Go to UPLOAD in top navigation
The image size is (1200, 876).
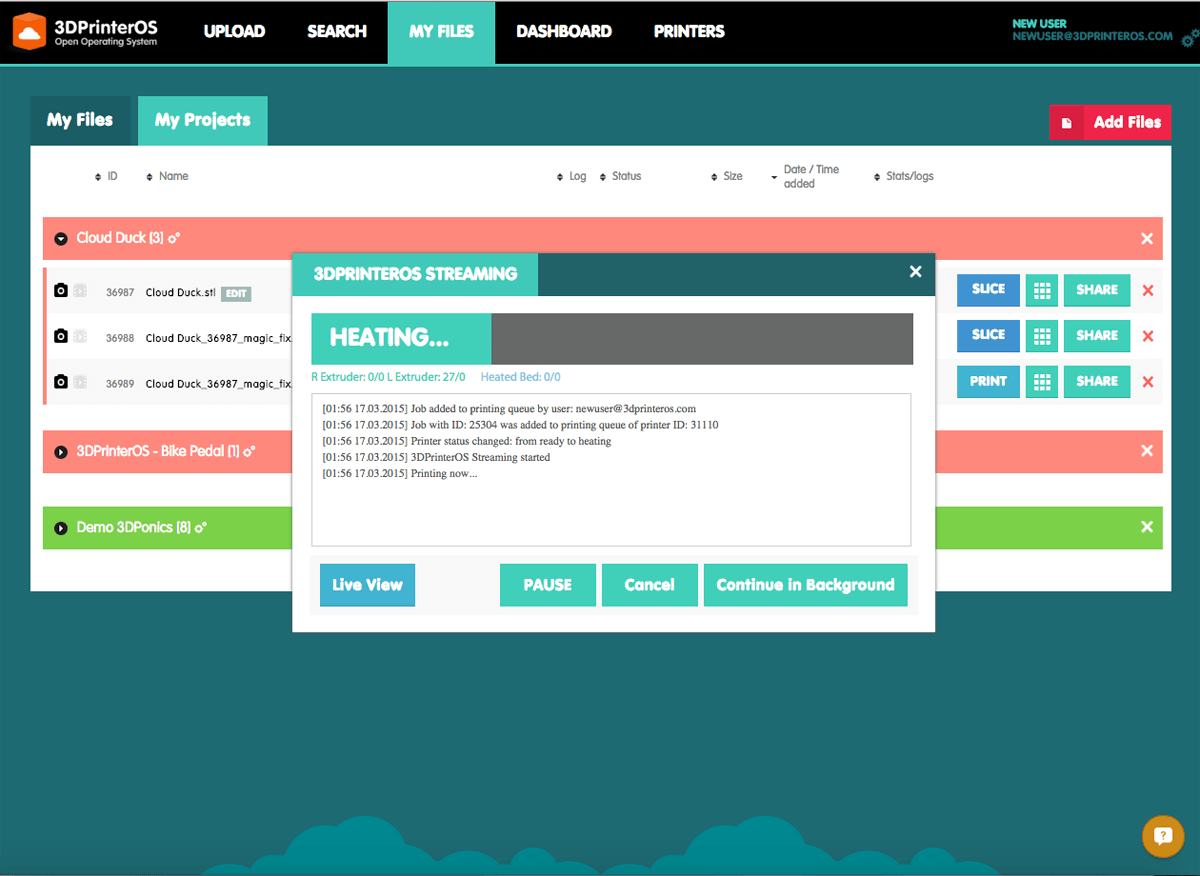234,32
